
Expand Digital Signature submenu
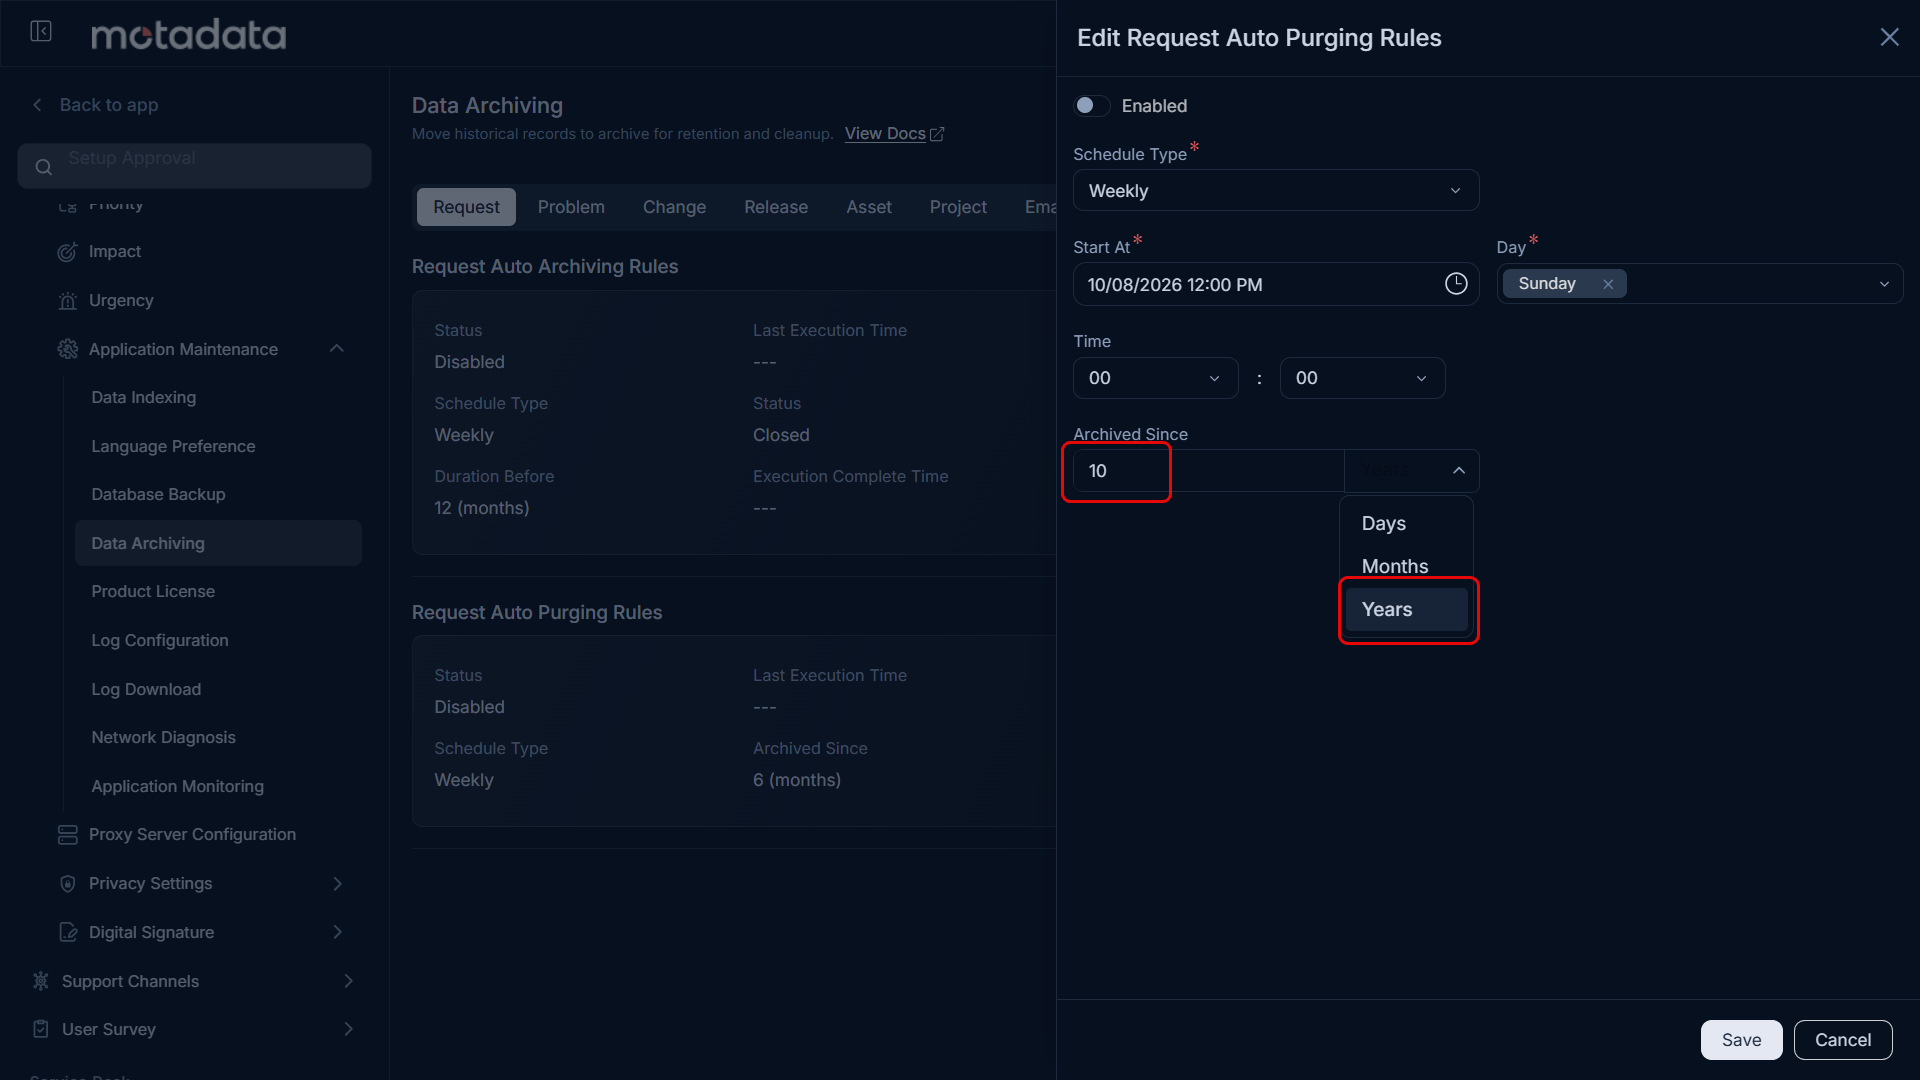337,932
